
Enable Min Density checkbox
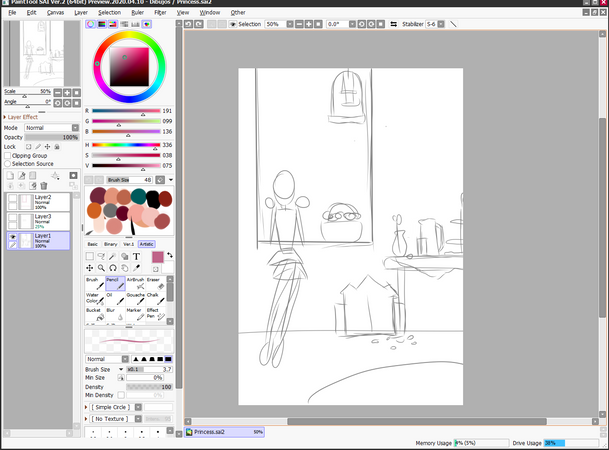coord(121,395)
